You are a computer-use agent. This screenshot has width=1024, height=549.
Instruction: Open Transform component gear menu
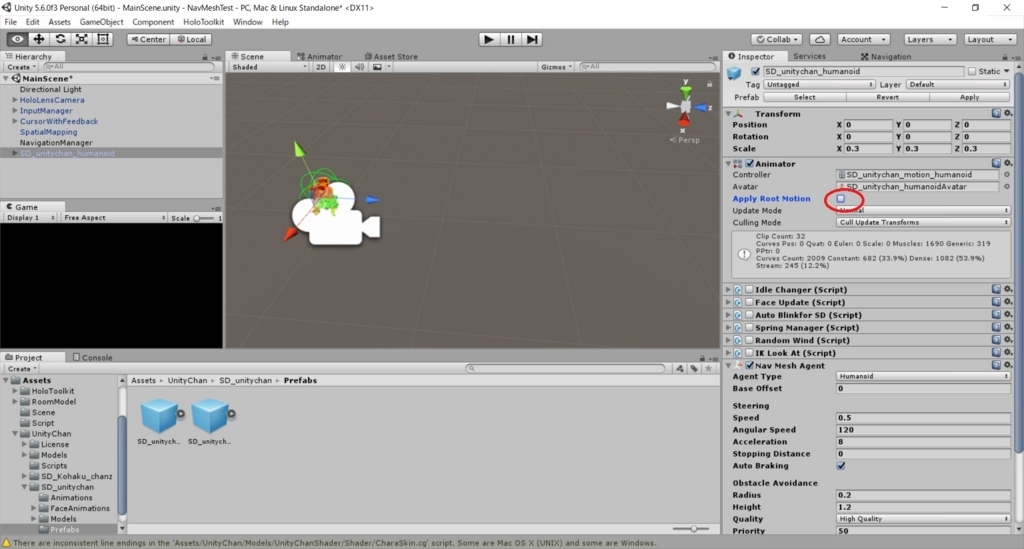coord(1008,113)
